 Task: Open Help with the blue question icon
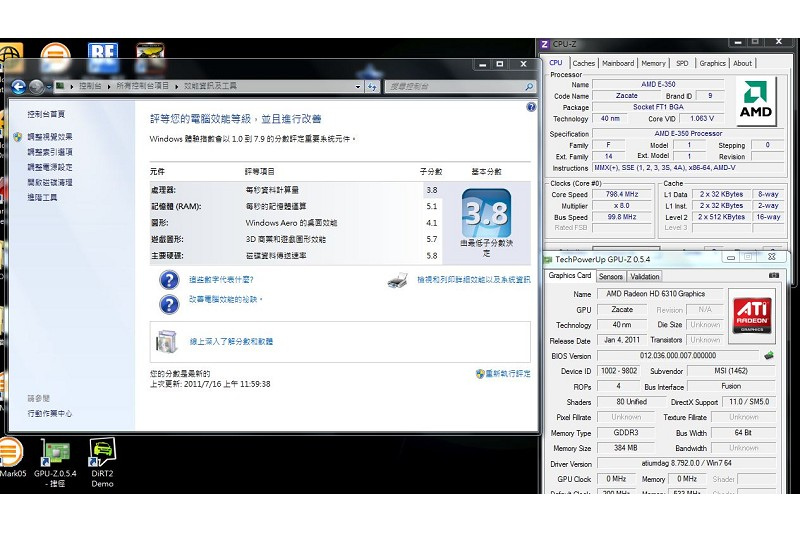531,107
